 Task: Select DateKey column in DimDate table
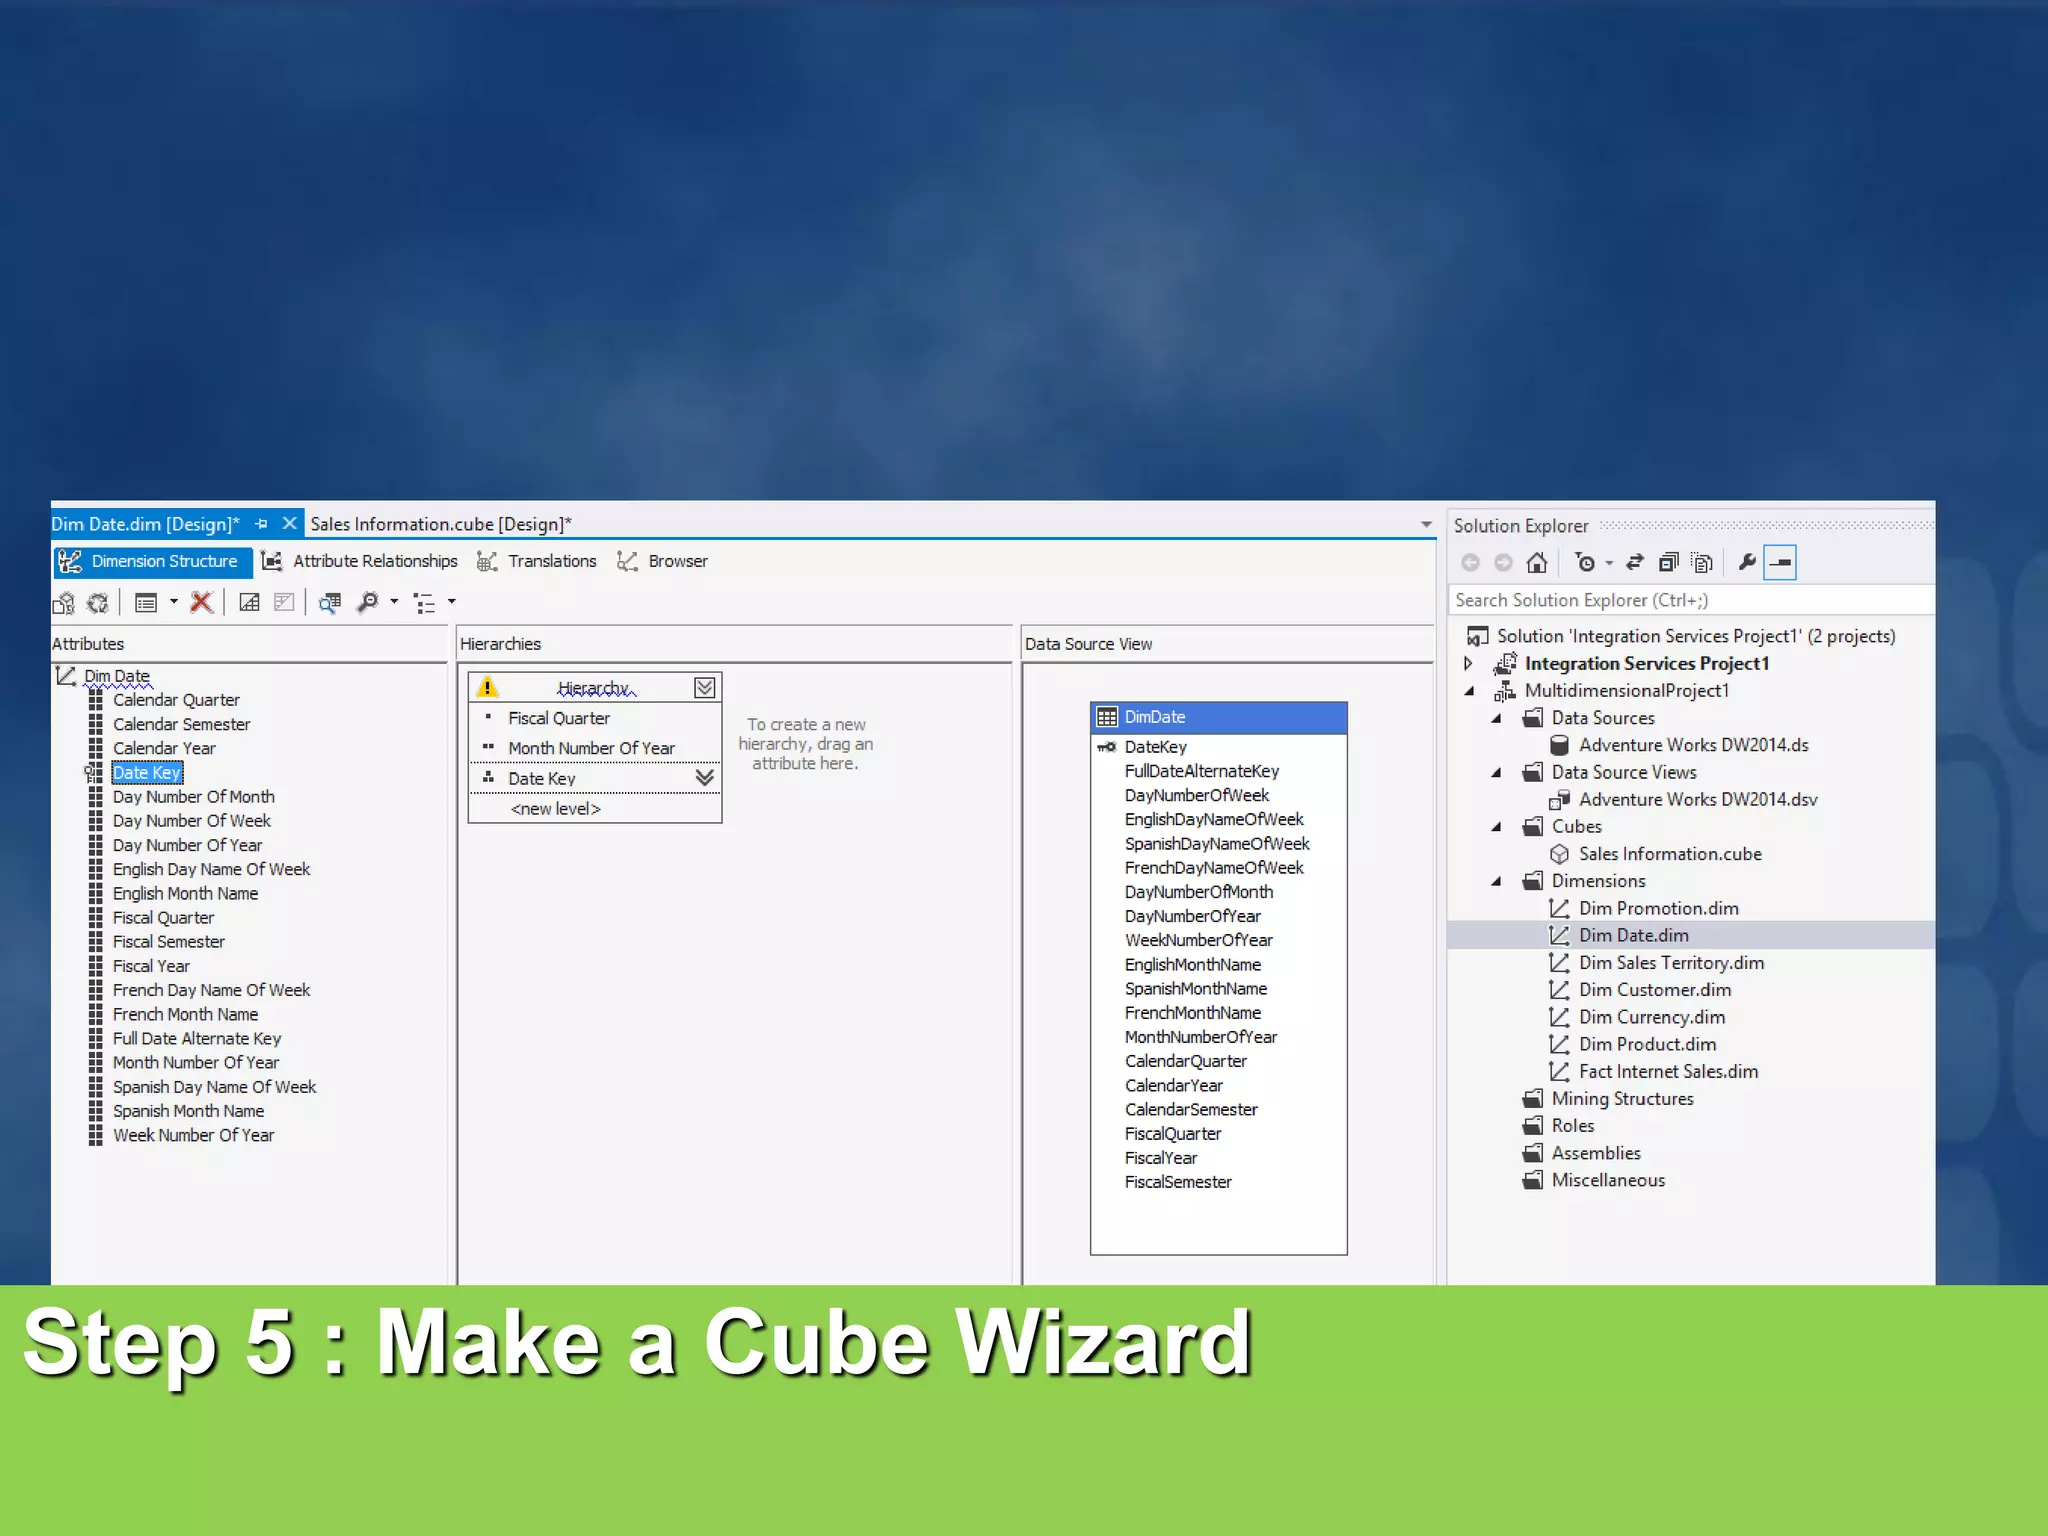click(x=1155, y=747)
